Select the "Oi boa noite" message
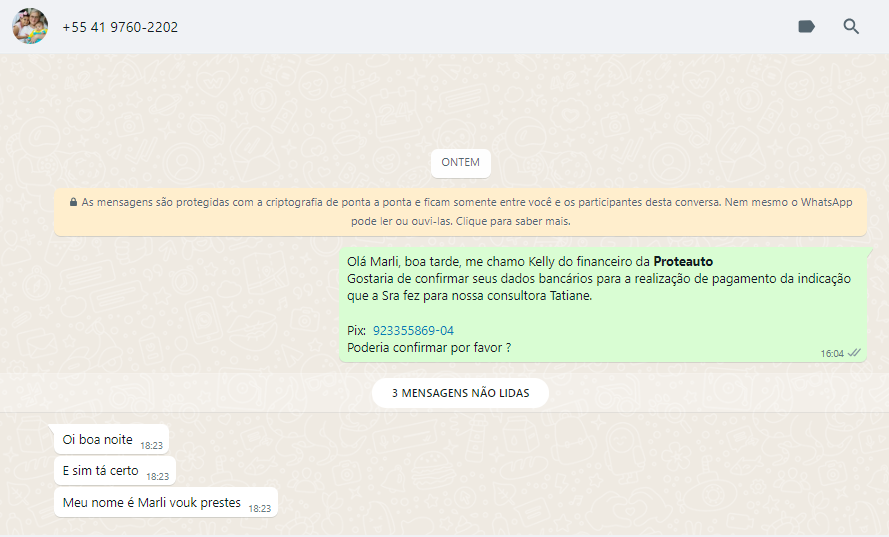 point(98,440)
